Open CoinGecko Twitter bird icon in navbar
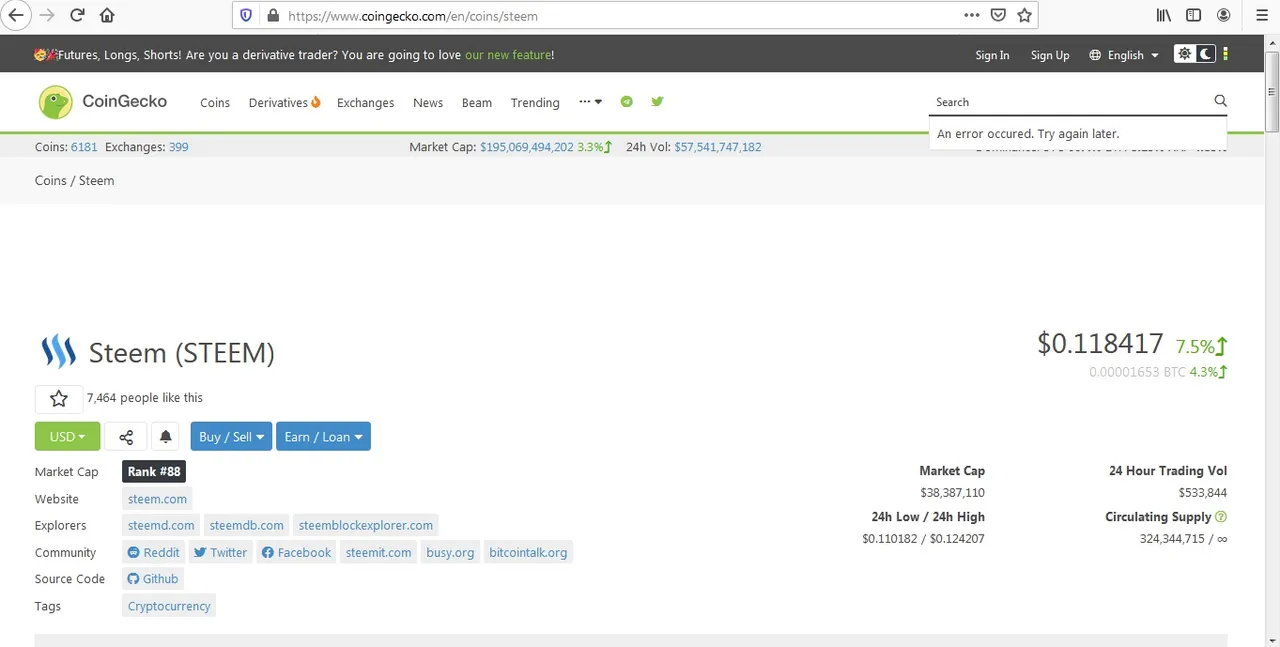 657,101
